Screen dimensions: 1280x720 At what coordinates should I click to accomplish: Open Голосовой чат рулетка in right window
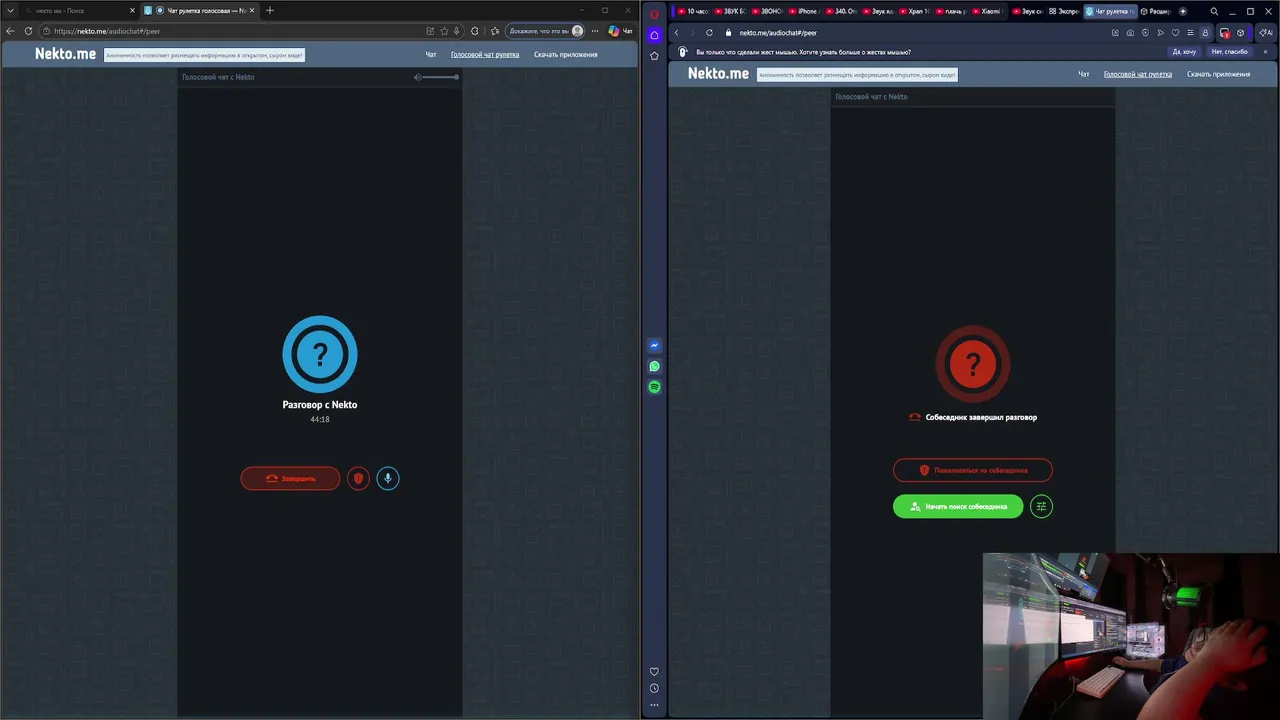1138,74
